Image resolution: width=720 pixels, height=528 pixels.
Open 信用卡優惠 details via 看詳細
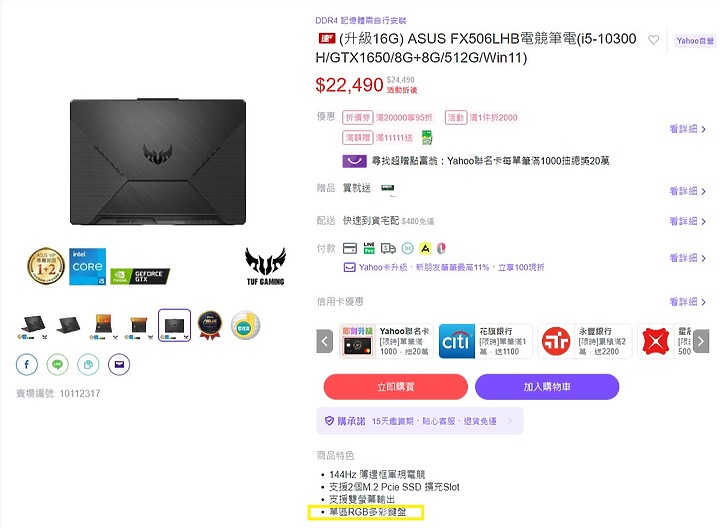click(x=687, y=302)
